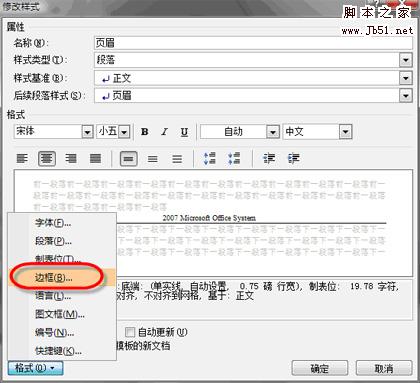Choose 制表位(T)... menu item
Image resolution: width=420 pixels, height=383 pixels.
[62, 259]
